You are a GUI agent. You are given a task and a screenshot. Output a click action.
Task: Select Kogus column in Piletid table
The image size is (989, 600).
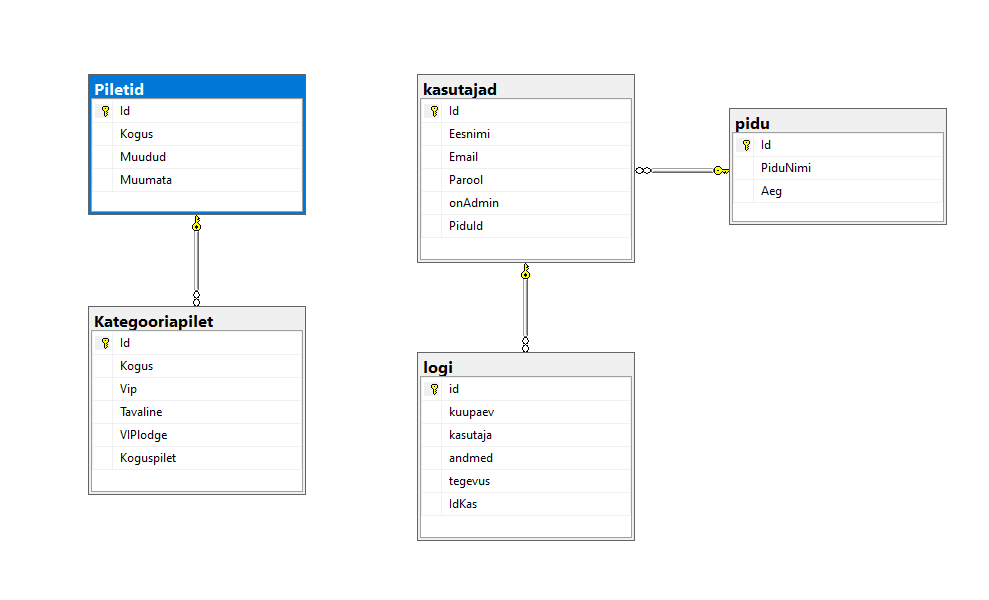click(197, 134)
